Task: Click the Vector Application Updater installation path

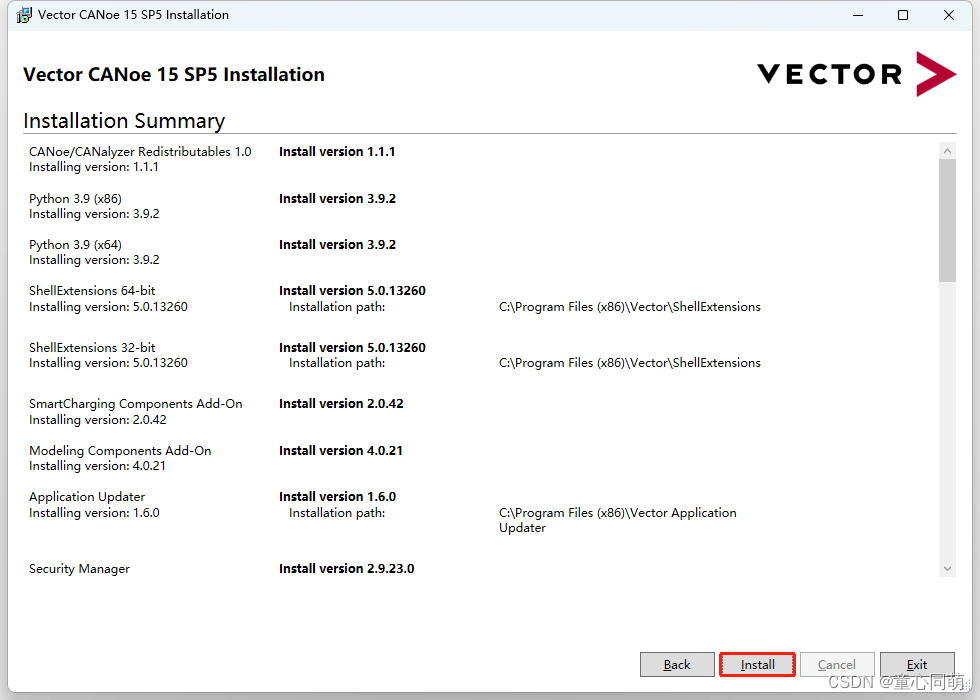Action: pos(618,520)
